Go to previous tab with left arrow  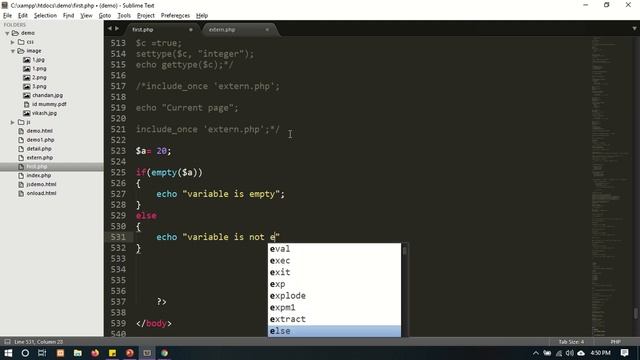tap(110, 29)
